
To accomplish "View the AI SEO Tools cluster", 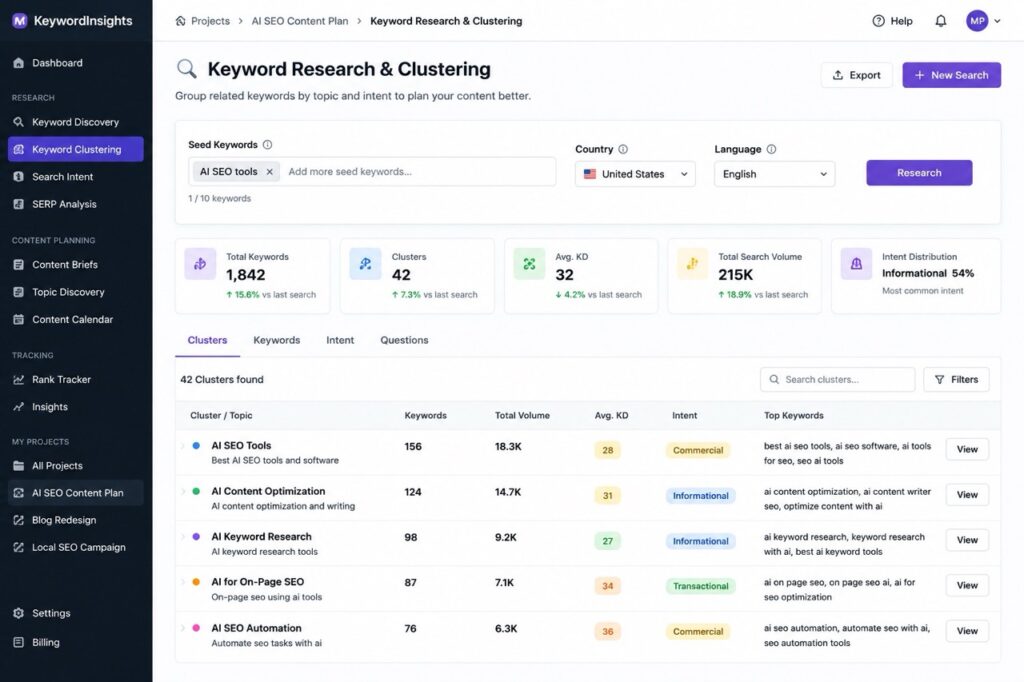I will point(967,449).
